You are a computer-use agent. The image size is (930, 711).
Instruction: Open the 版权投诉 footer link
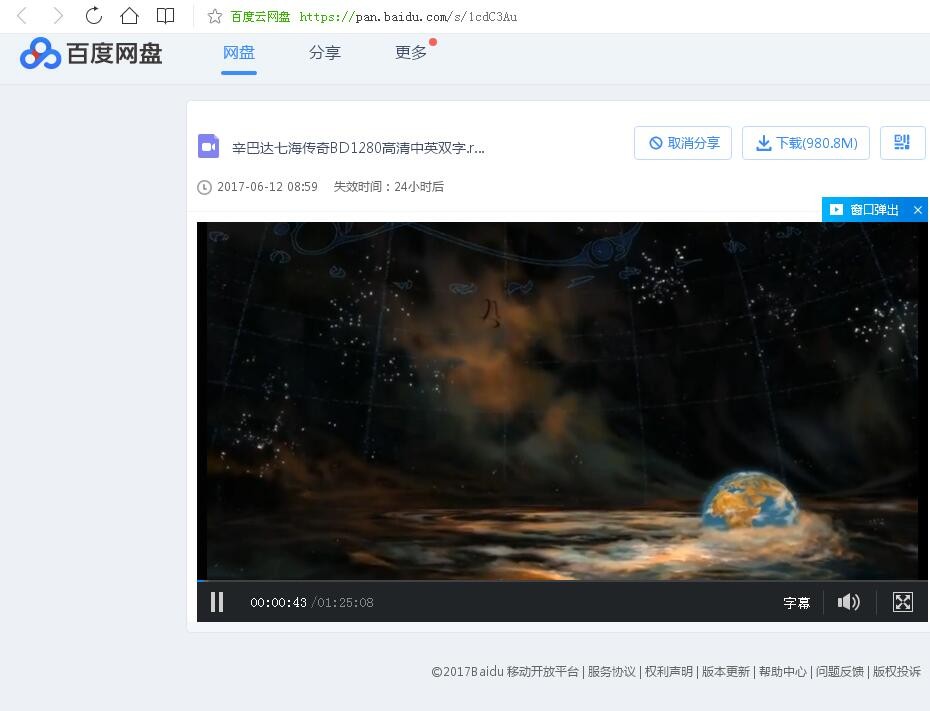896,672
